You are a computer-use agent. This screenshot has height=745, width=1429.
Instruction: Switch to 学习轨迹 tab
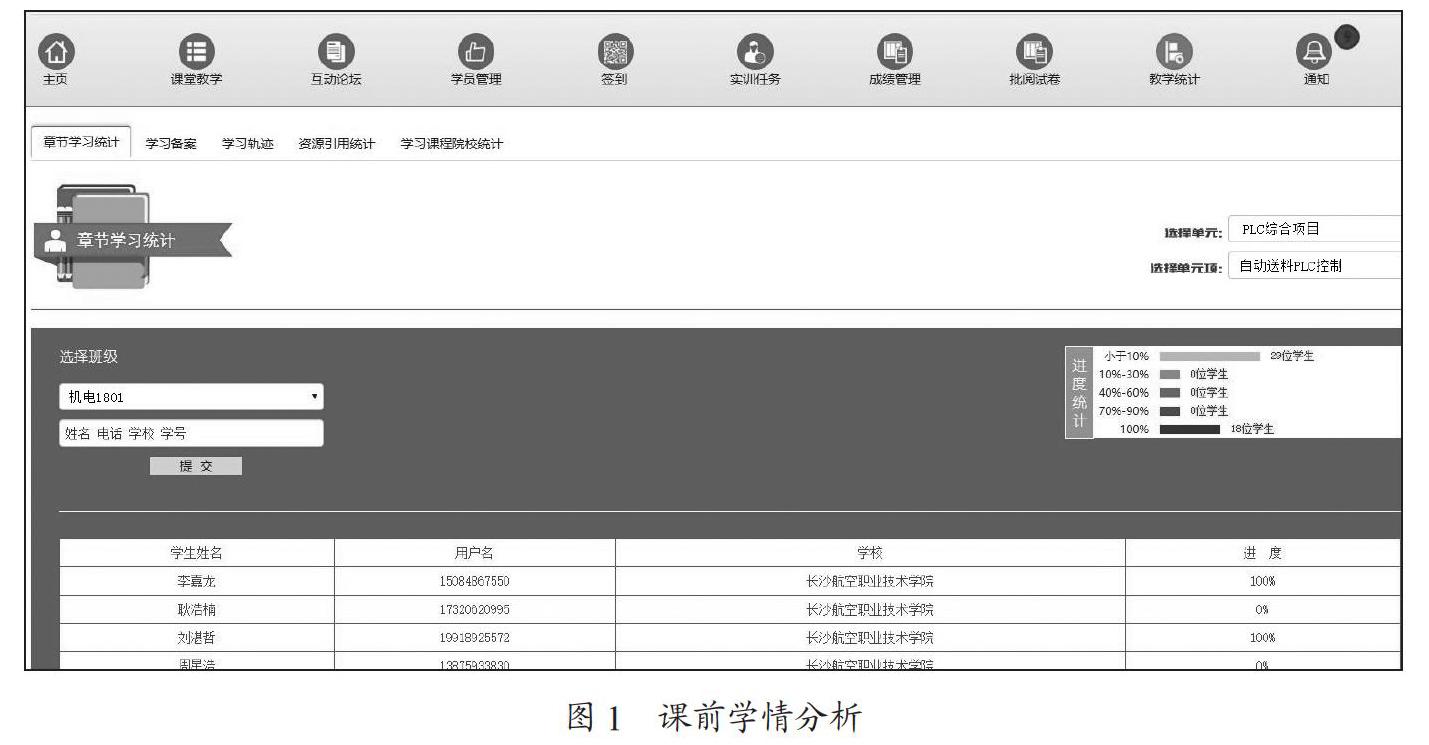coord(248,143)
